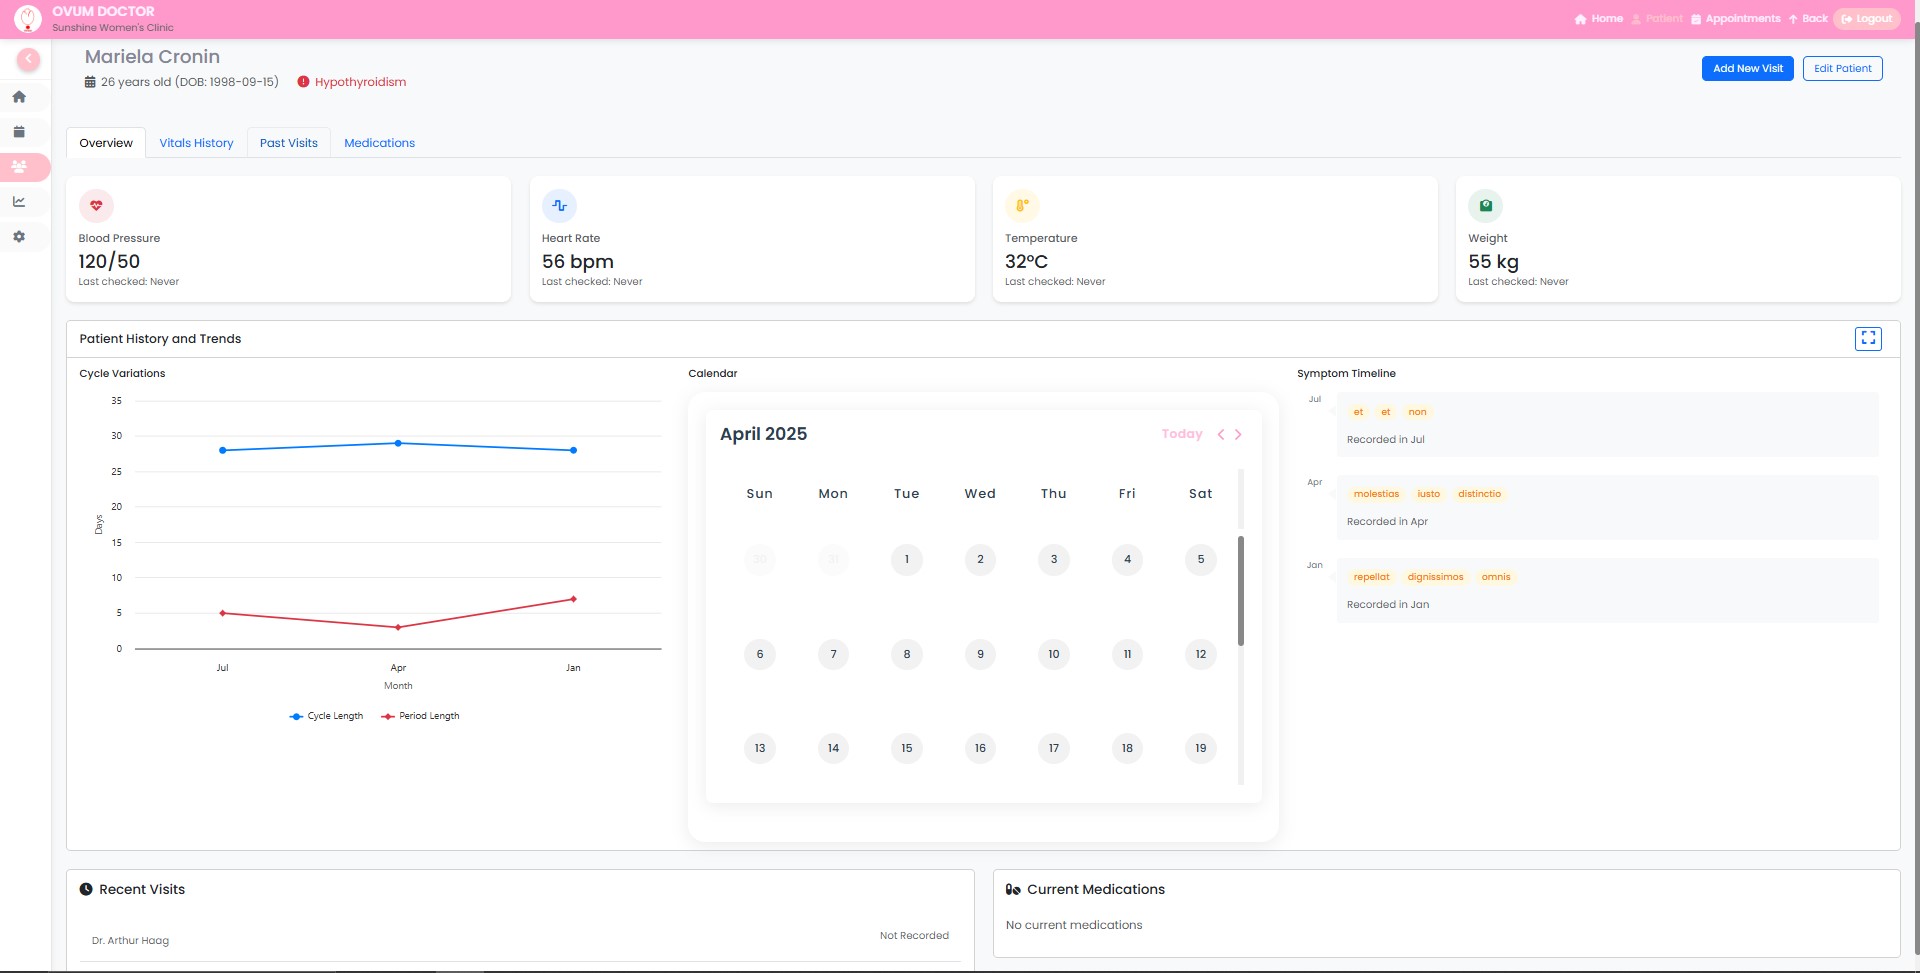Switch to the Vitals History tab
This screenshot has height=973, width=1920.
pyautogui.click(x=196, y=142)
